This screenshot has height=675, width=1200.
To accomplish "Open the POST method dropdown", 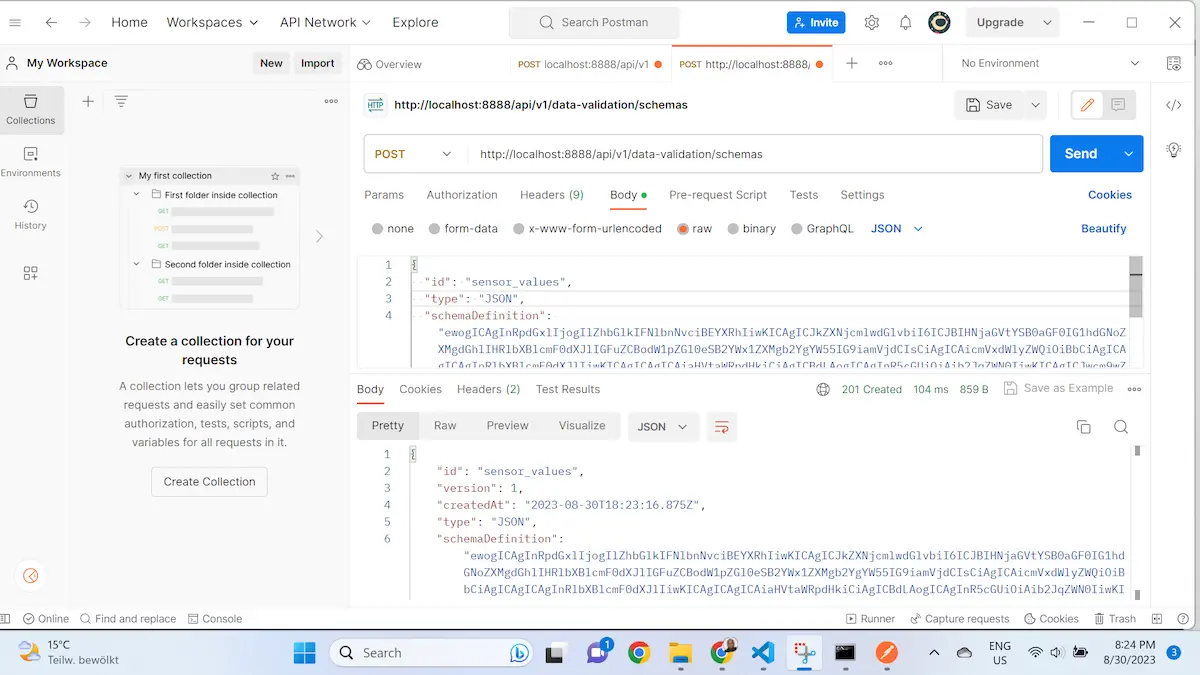I will (x=414, y=154).
